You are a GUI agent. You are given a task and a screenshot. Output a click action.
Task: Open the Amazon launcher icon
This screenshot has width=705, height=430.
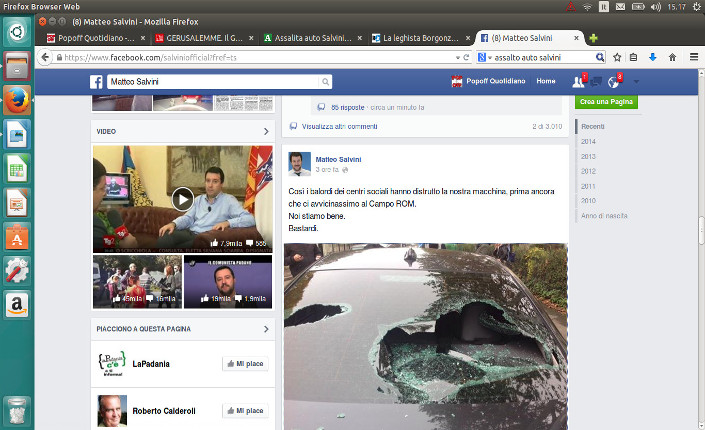[x=17, y=305]
